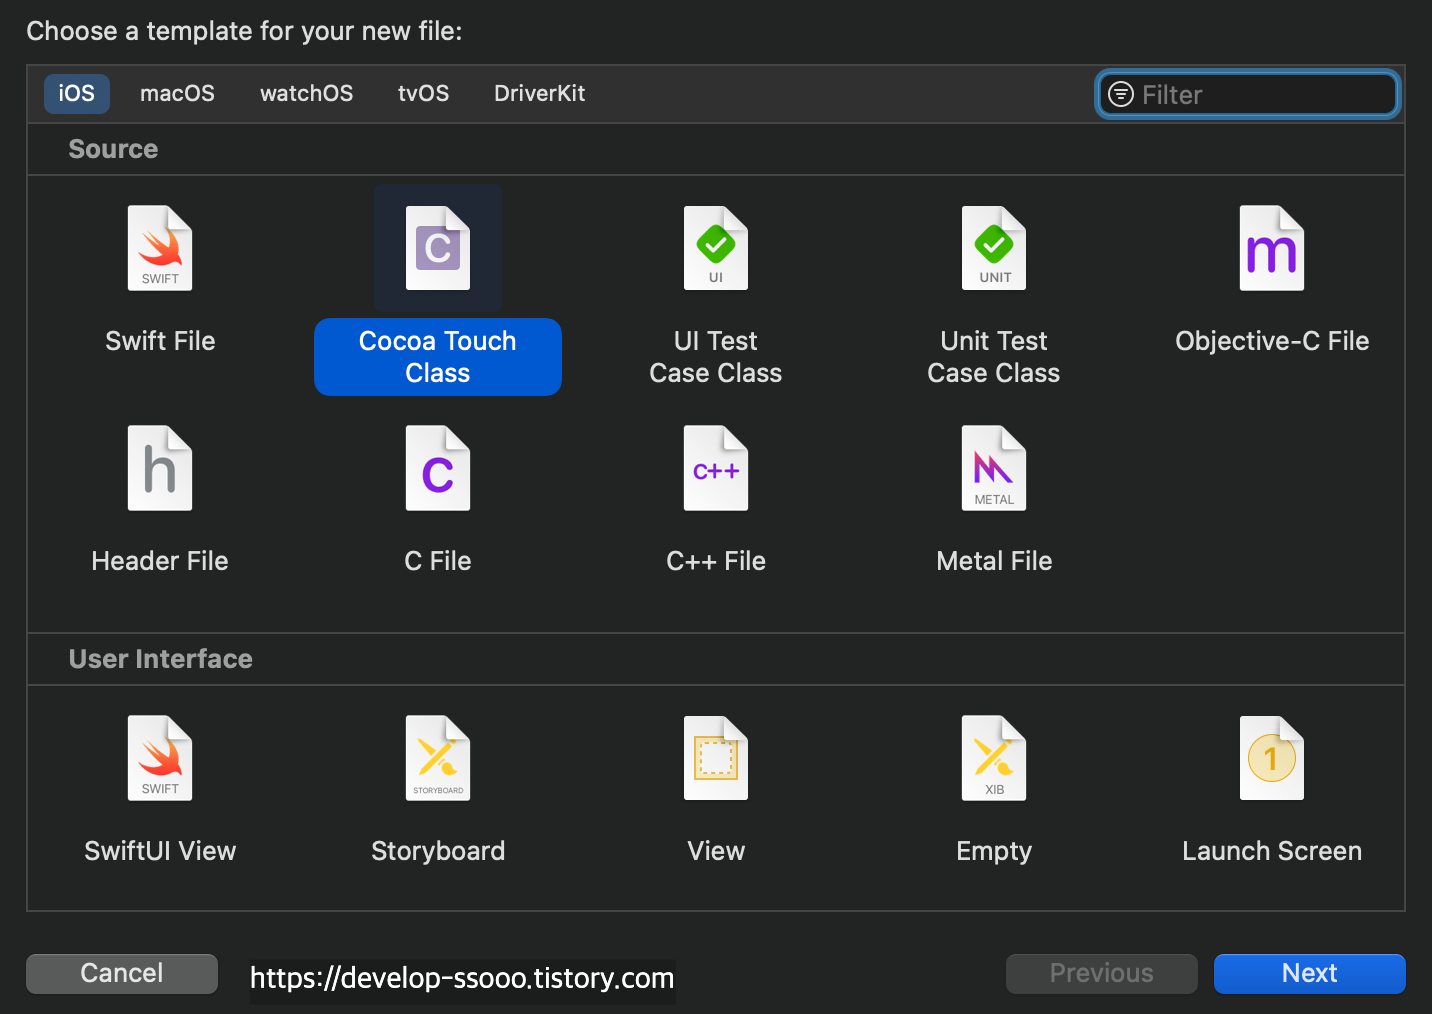Screen dimensions: 1432x1014
Task: Switch to the tvOS platform tab
Action: point(423,93)
